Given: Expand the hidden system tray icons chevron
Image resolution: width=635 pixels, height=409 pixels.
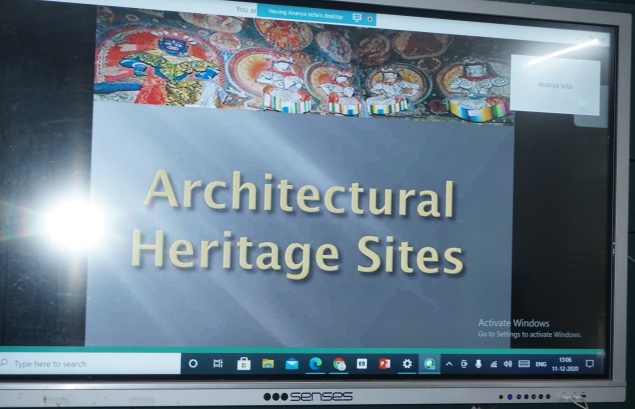Looking at the screenshot, I should point(449,364).
